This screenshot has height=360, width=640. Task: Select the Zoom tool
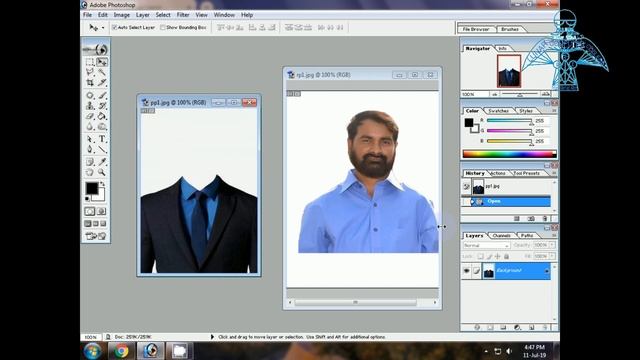(102, 172)
